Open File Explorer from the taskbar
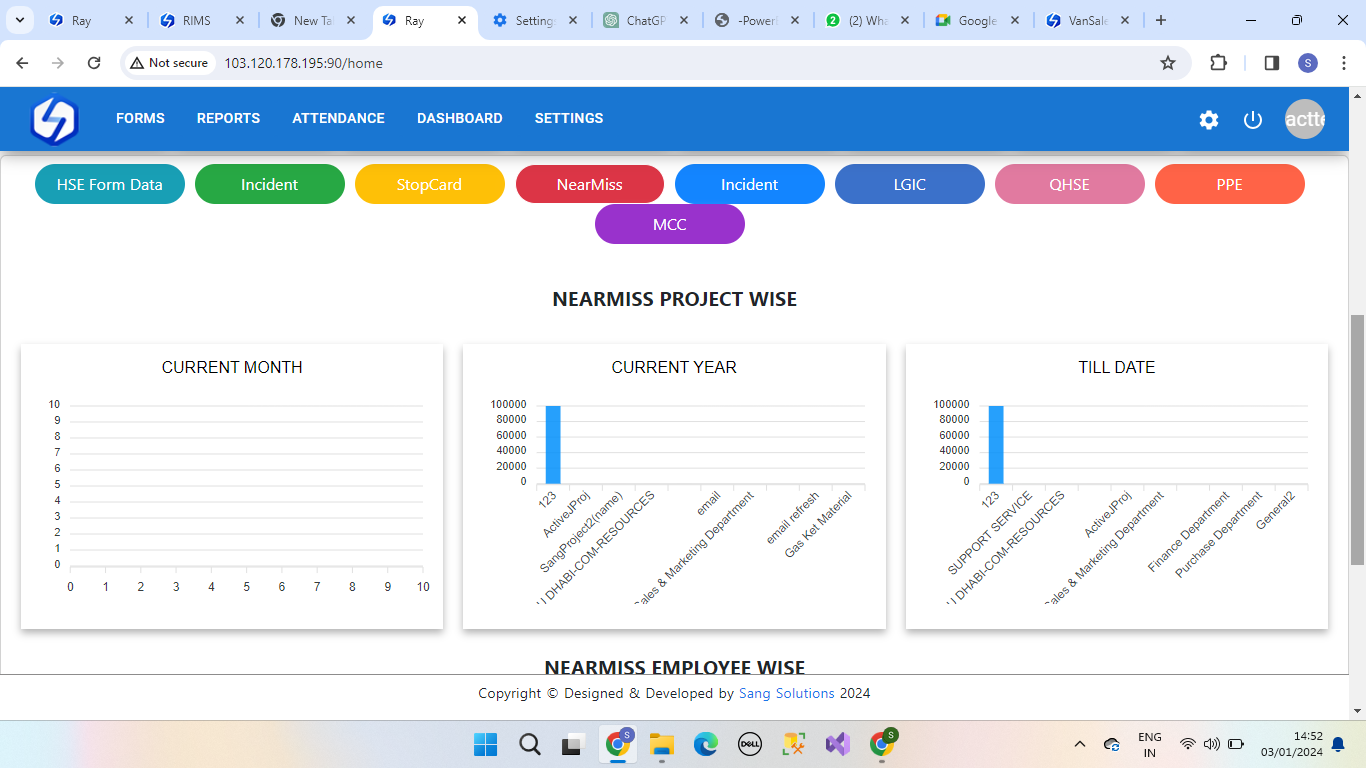 pyautogui.click(x=661, y=744)
